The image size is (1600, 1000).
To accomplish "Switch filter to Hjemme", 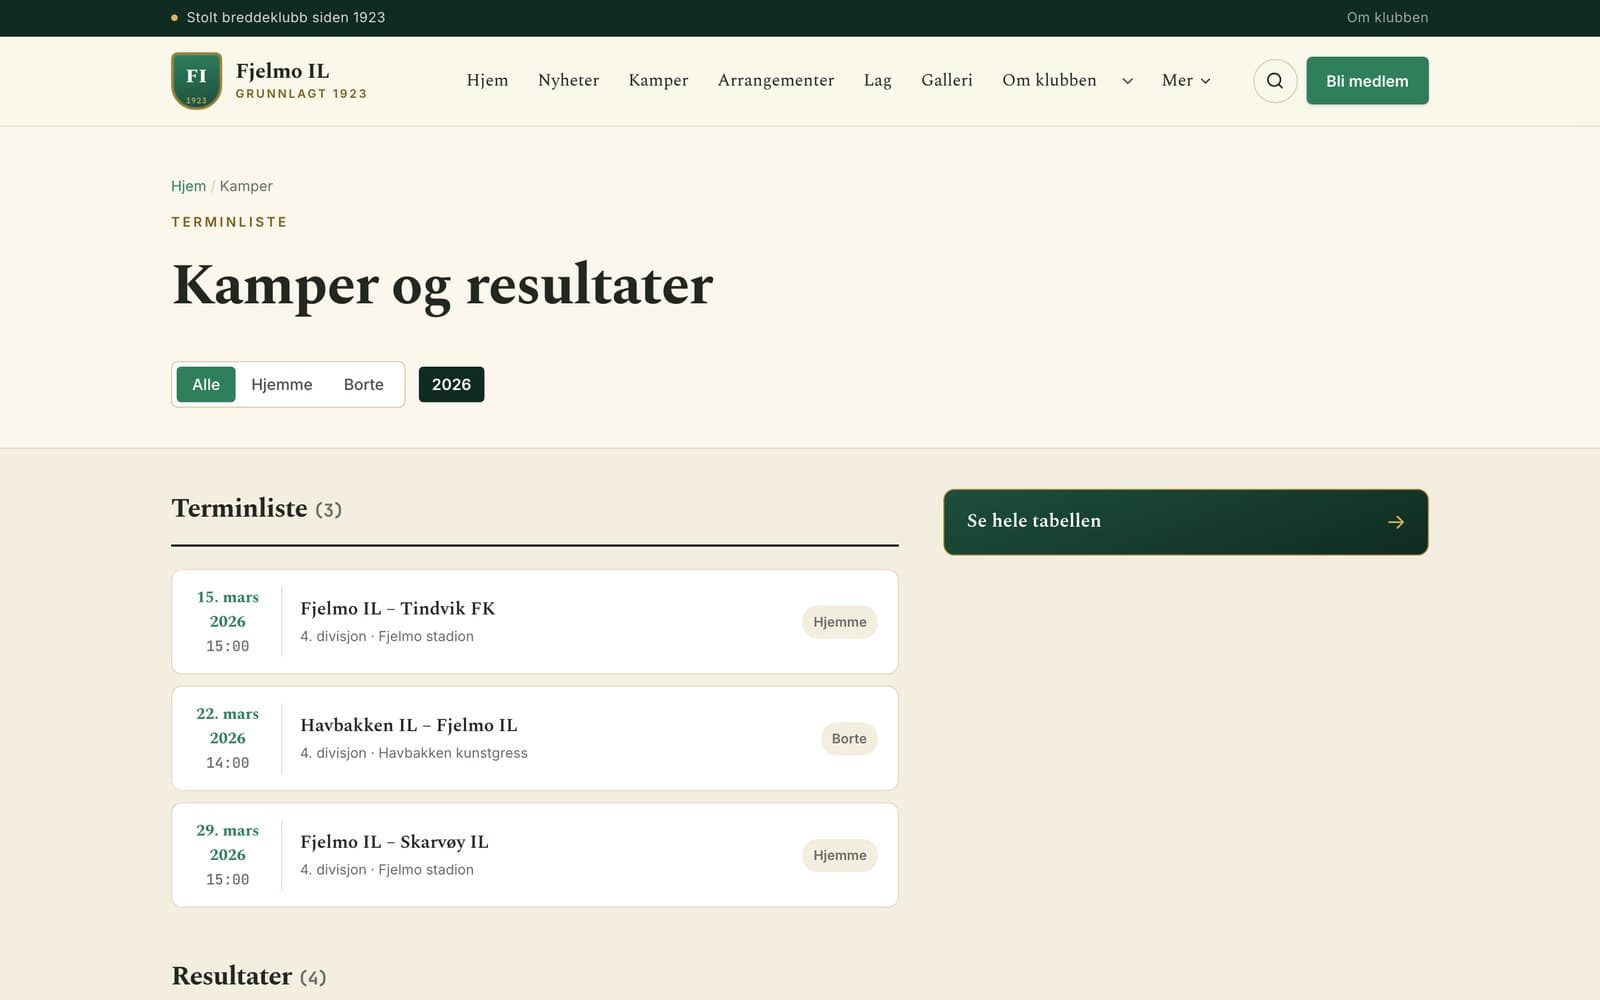I will pos(282,384).
